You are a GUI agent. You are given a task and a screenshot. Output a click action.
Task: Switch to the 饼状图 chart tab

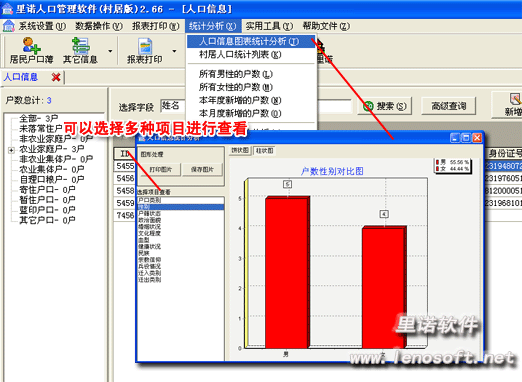tap(240, 150)
